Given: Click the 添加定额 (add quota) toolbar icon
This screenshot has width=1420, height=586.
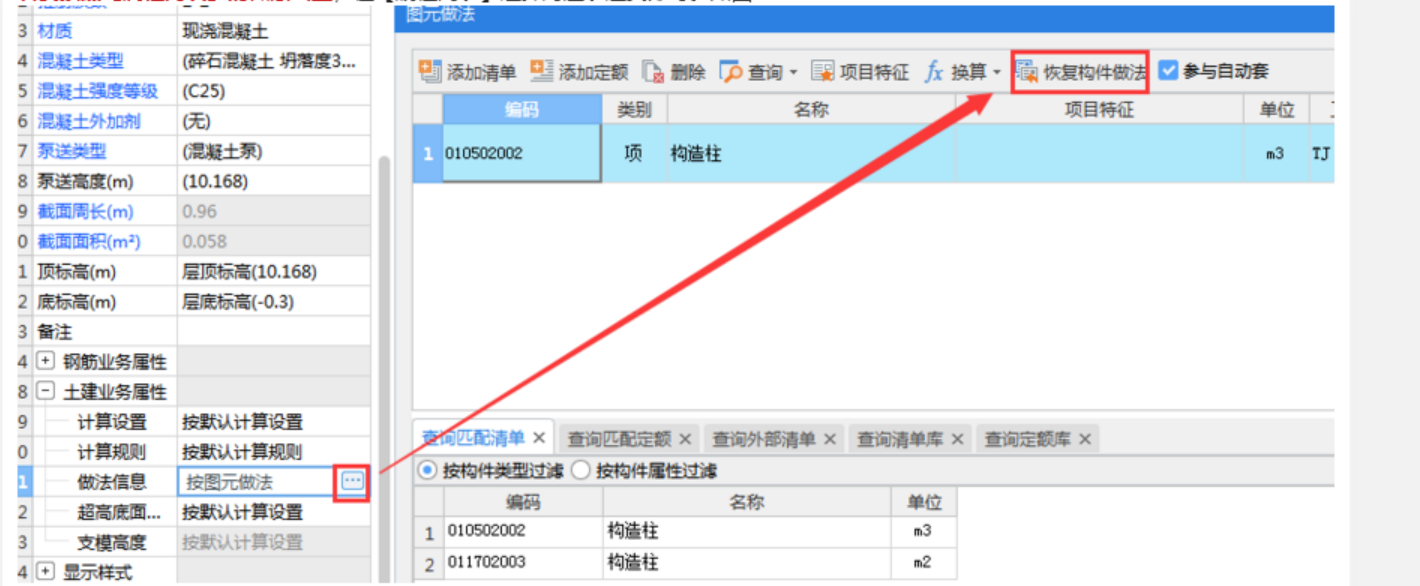Looking at the screenshot, I should [x=541, y=72].
